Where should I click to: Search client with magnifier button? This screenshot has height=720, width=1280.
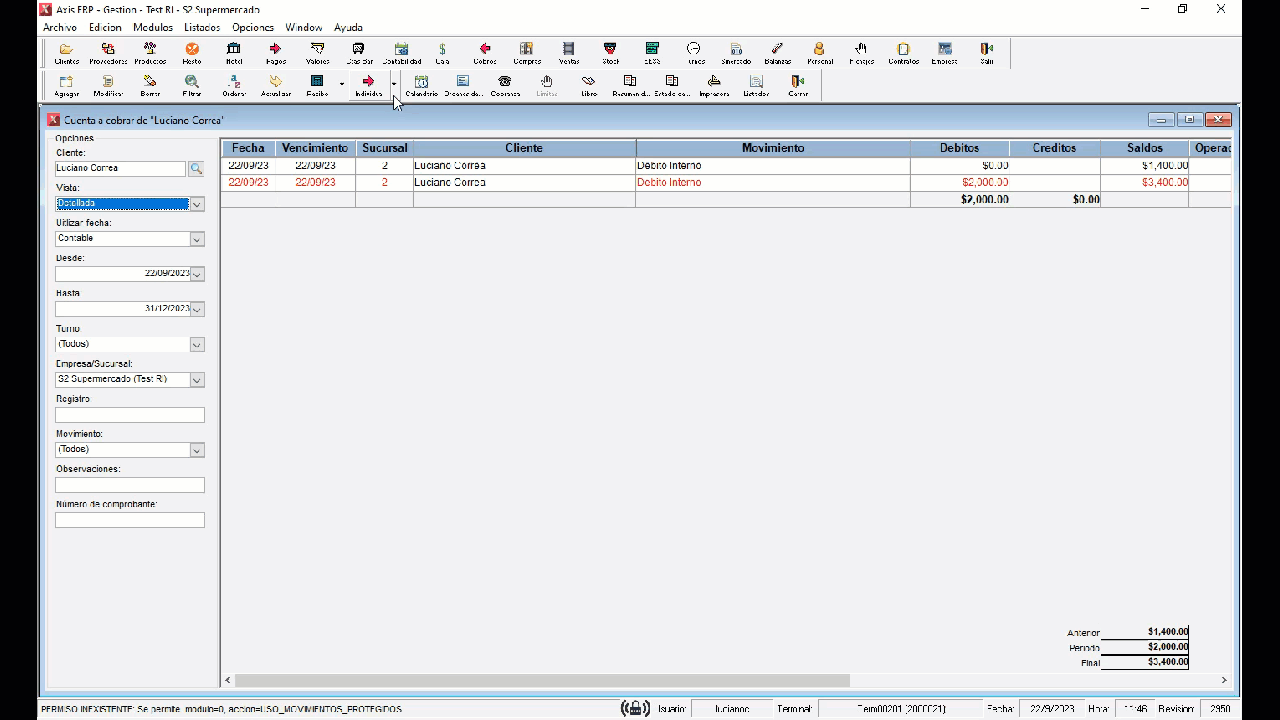(x=196, y=169)
